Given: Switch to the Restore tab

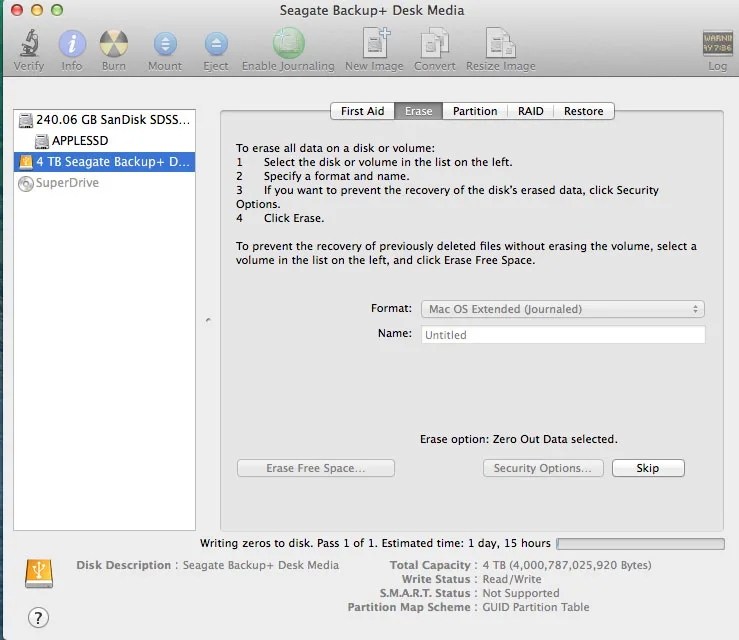Looking at the screenshot, I should 583,111.
